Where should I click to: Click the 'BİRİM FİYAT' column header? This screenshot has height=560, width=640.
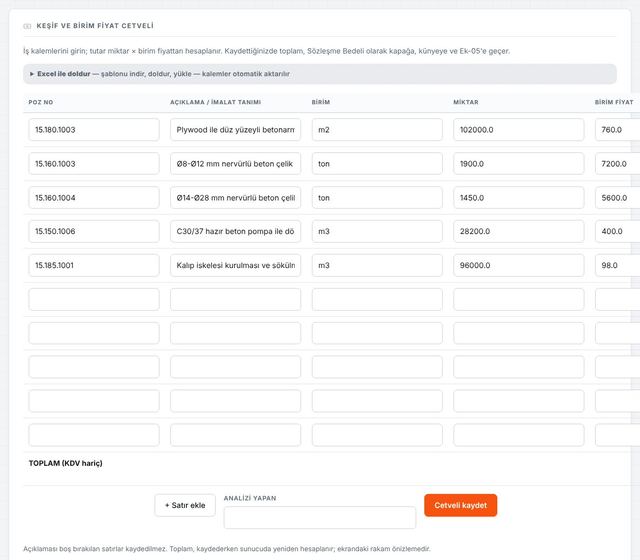[x=614, y=102]
